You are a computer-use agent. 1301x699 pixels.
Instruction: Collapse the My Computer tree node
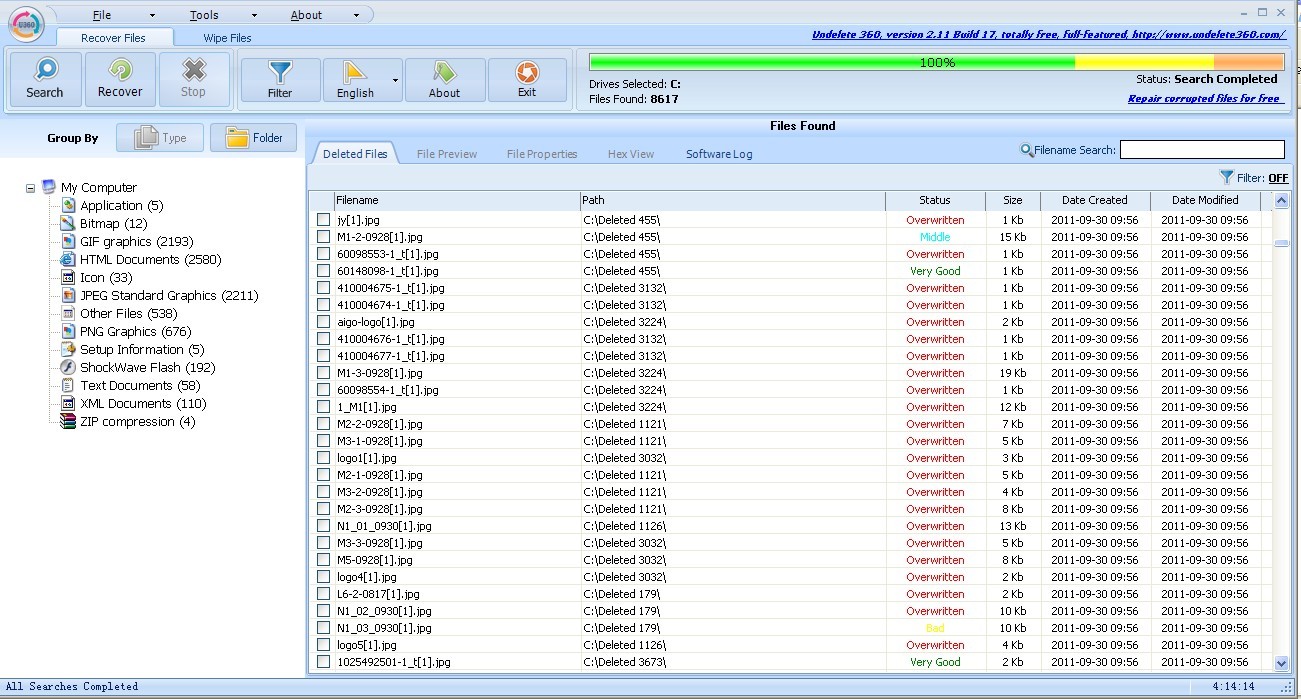coord(31,188)
